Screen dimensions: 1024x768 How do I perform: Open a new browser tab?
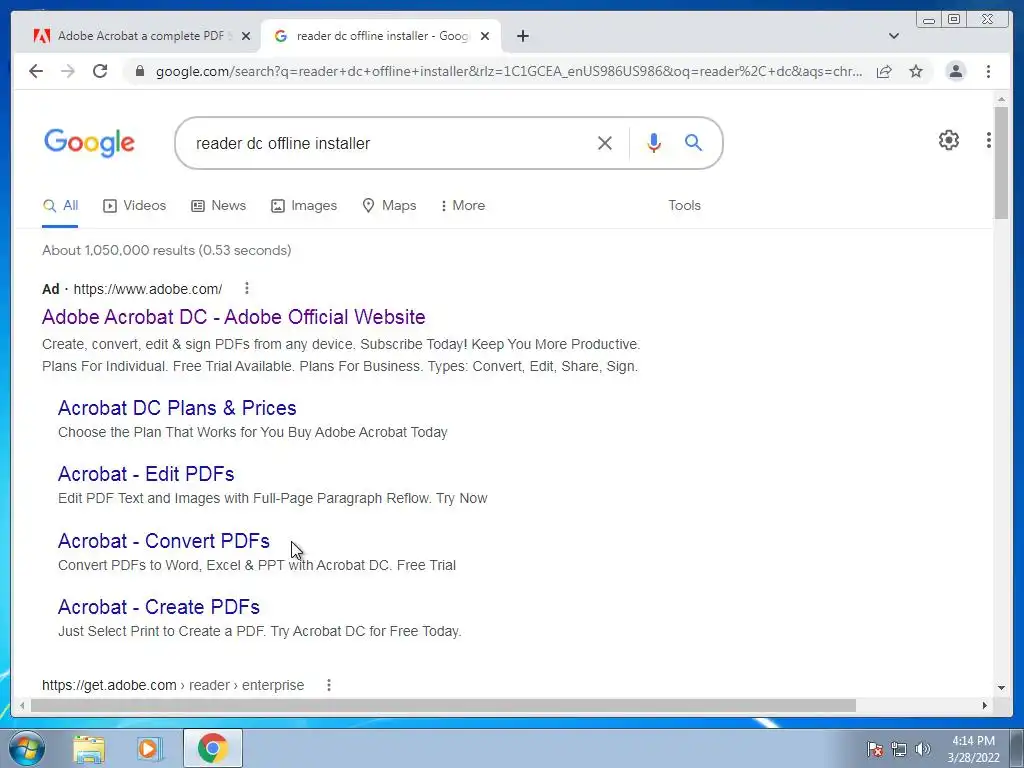(x=522, y=36)
